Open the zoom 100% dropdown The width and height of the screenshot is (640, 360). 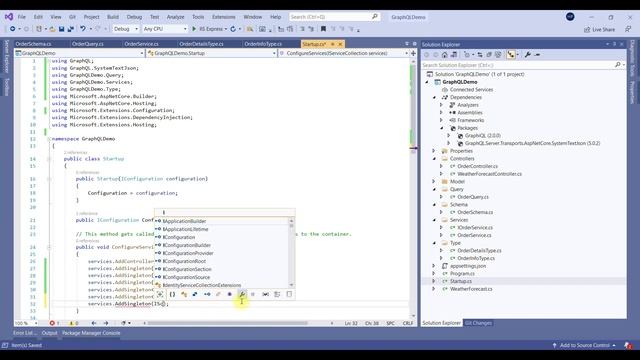[x=27, y=323]
